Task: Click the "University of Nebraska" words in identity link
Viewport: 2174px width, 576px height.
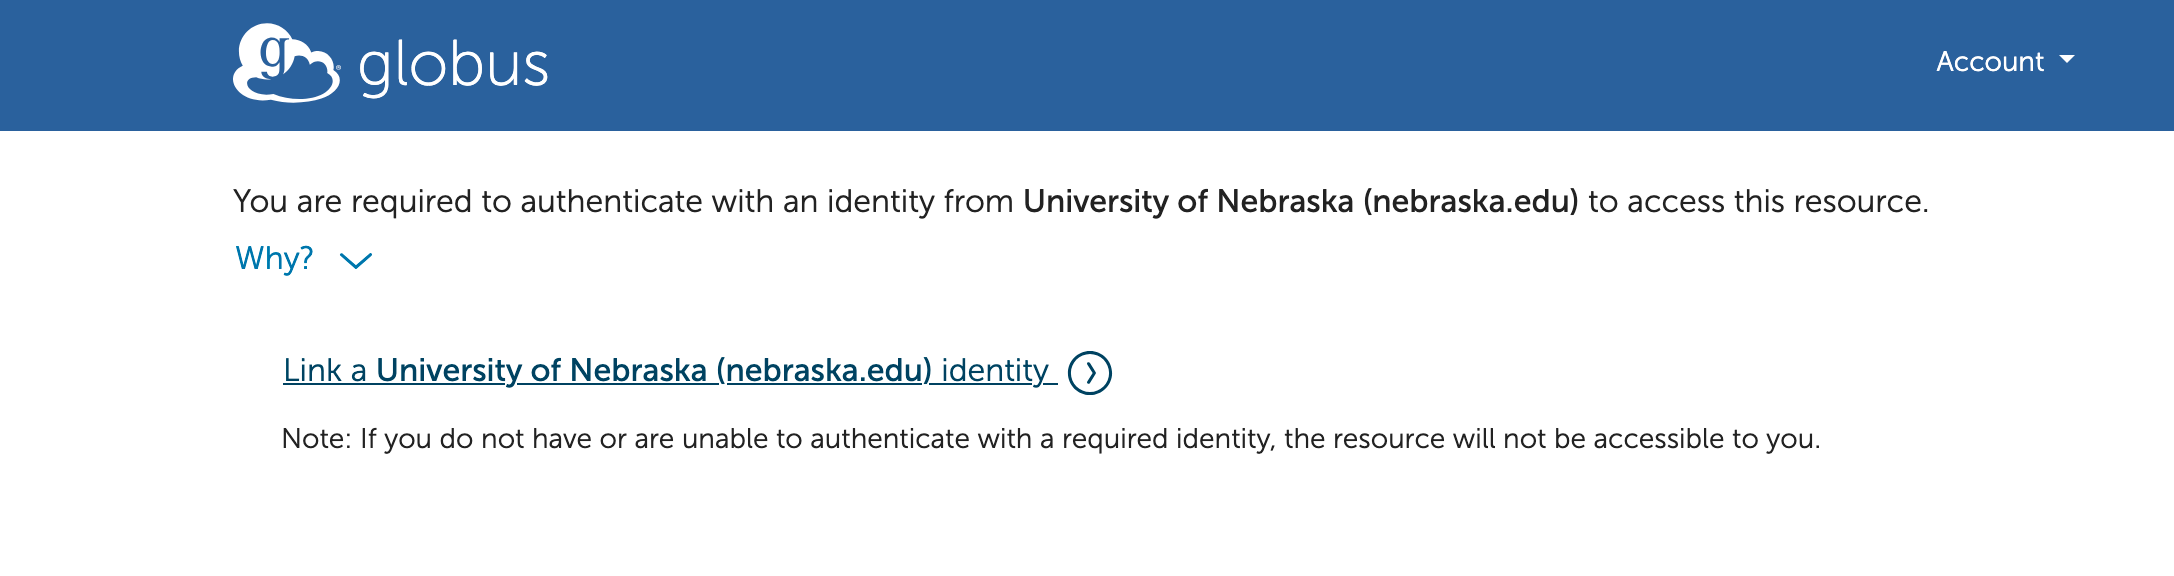Action: click(541, 371)
